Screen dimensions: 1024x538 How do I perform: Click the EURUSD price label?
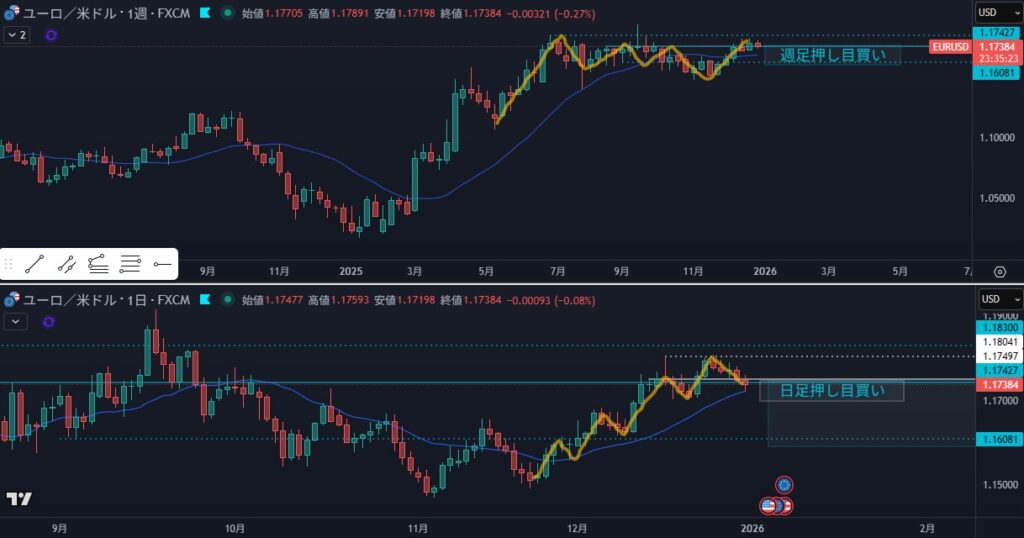point(948,47)
